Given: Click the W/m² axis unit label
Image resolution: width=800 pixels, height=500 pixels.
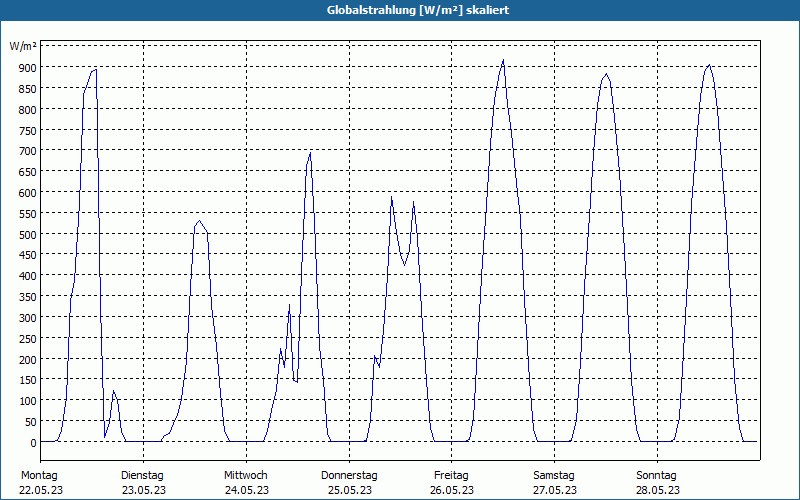Looking at the screenshot, I should 23,46.
